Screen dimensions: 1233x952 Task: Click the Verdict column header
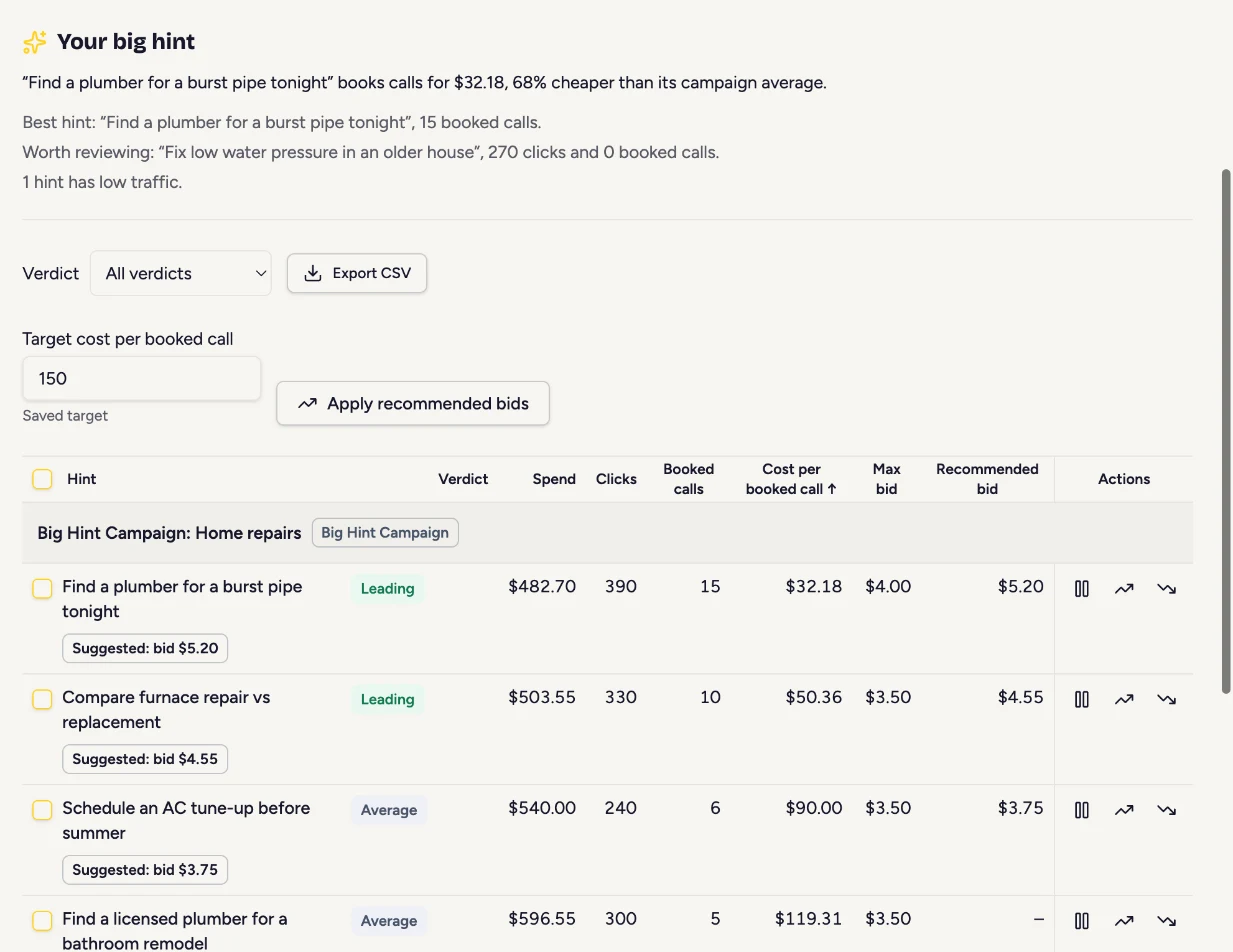tap(463, 479)
